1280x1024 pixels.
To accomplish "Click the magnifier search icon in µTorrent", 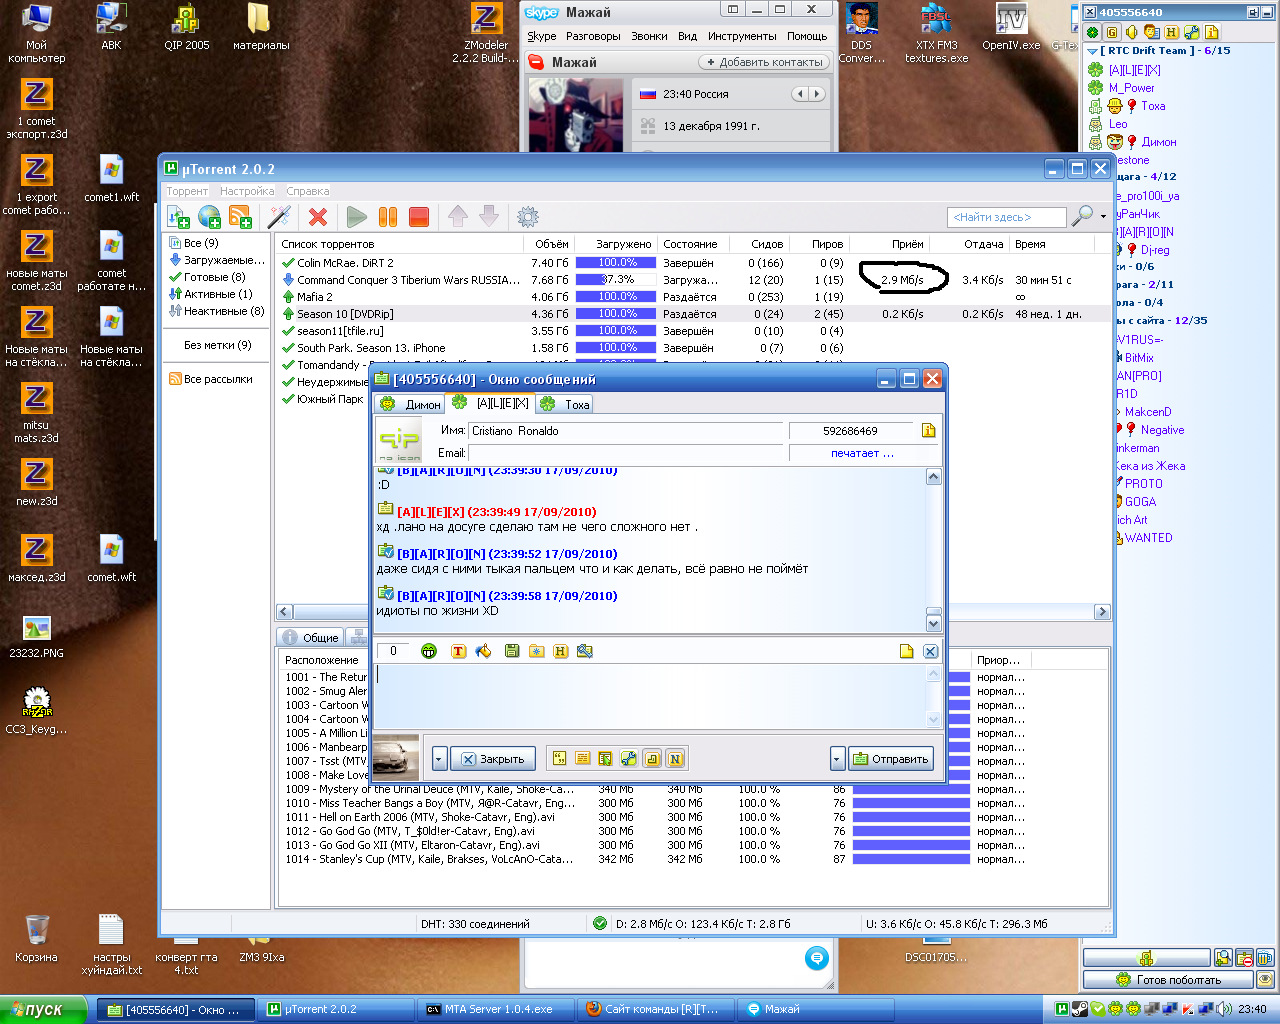I will (1081, 216).
